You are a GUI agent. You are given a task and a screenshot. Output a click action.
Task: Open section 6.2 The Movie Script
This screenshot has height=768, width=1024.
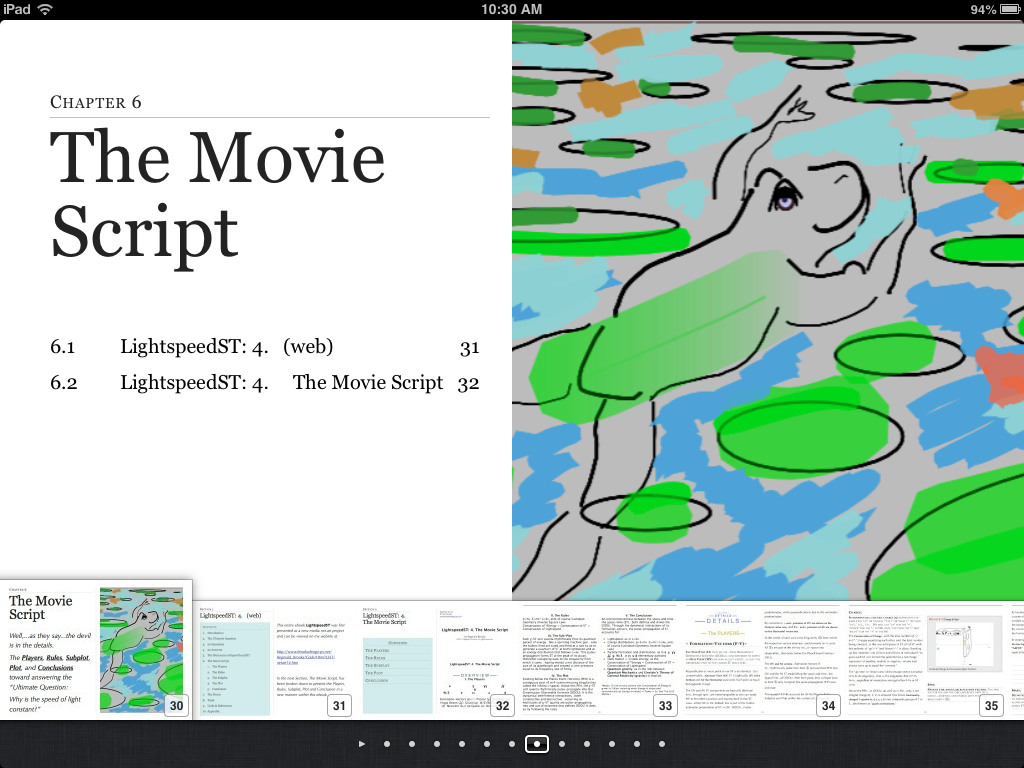tap(252, 382)
